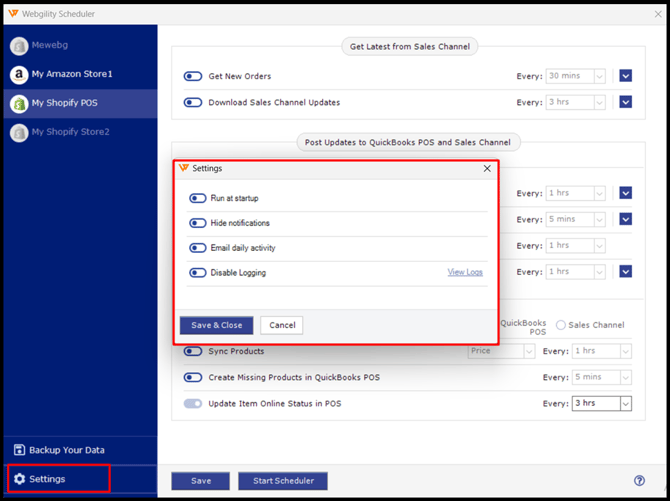Click the Settings gear icon
Image resolution: width=670 pixels, height=501 pixels.
19,479
